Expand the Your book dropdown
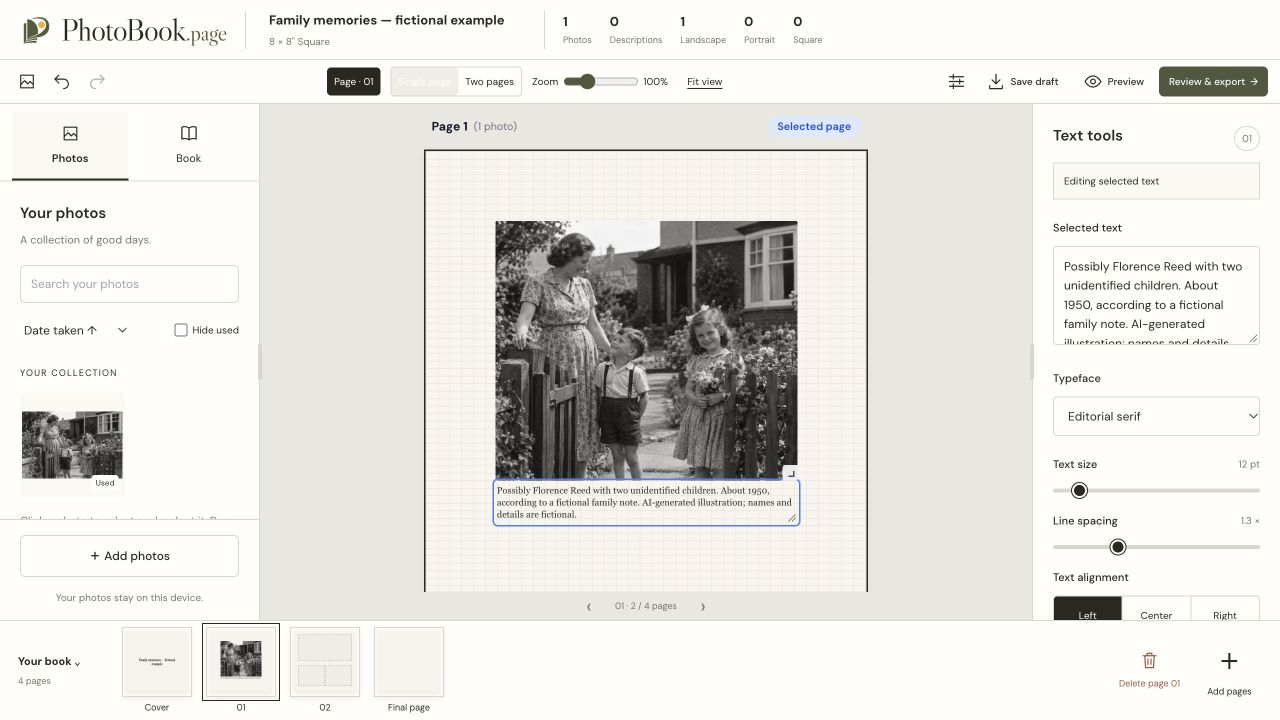This screenshot has height=720, width=1280. 49,661
